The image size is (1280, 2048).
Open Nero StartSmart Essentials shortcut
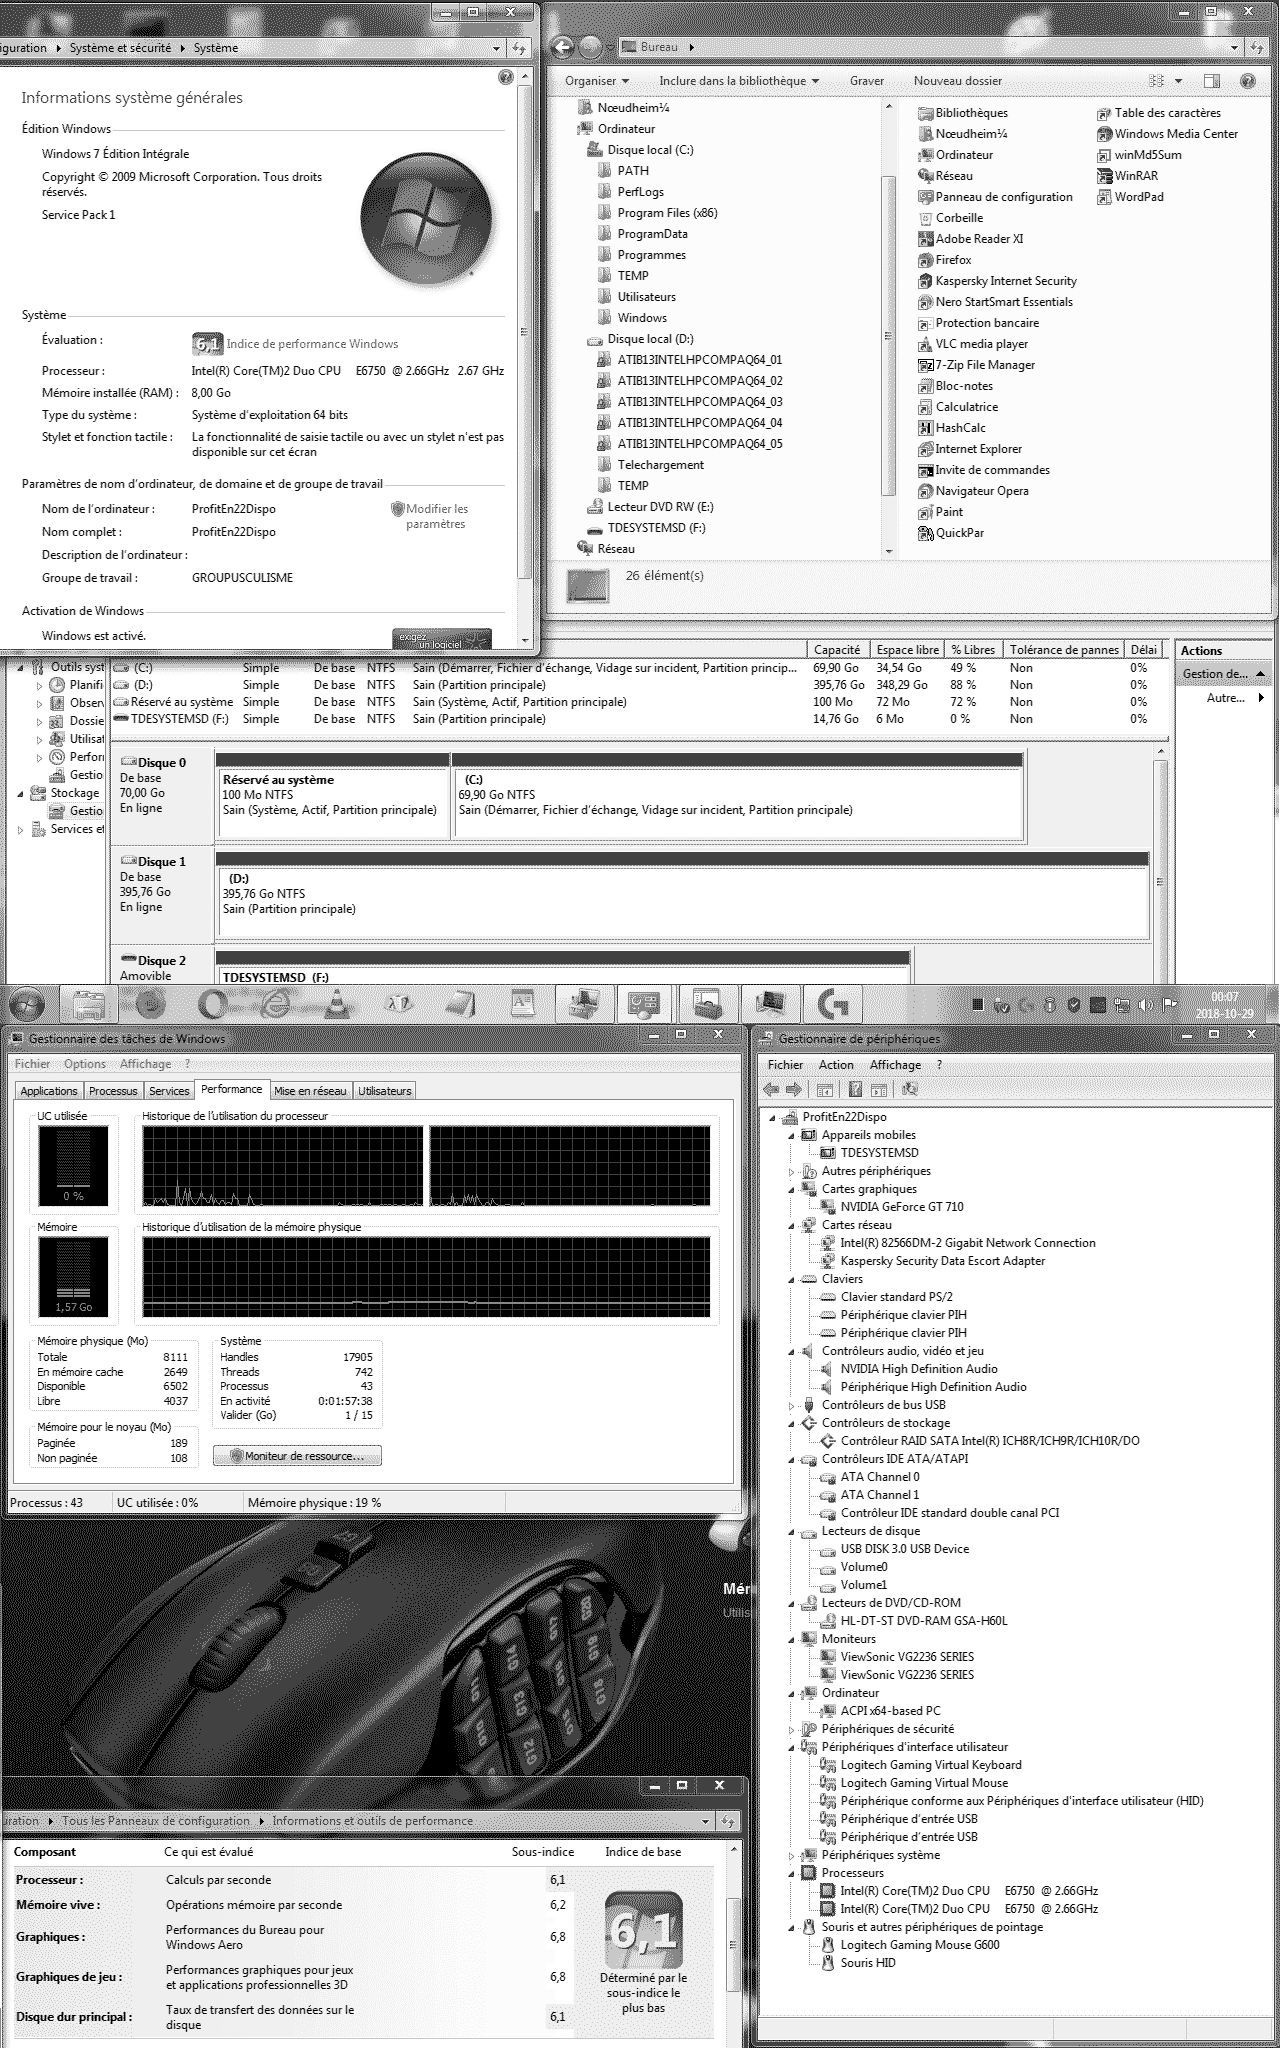[995, 302]
